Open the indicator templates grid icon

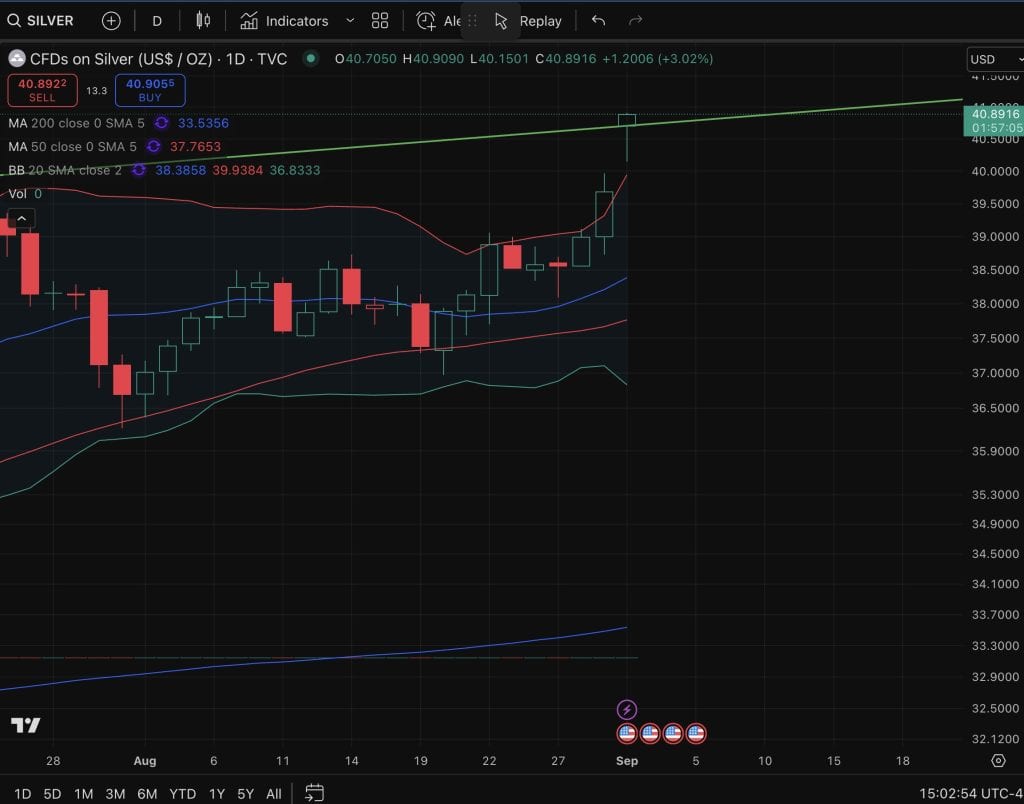pyautogui.click(x=380, y=21)
